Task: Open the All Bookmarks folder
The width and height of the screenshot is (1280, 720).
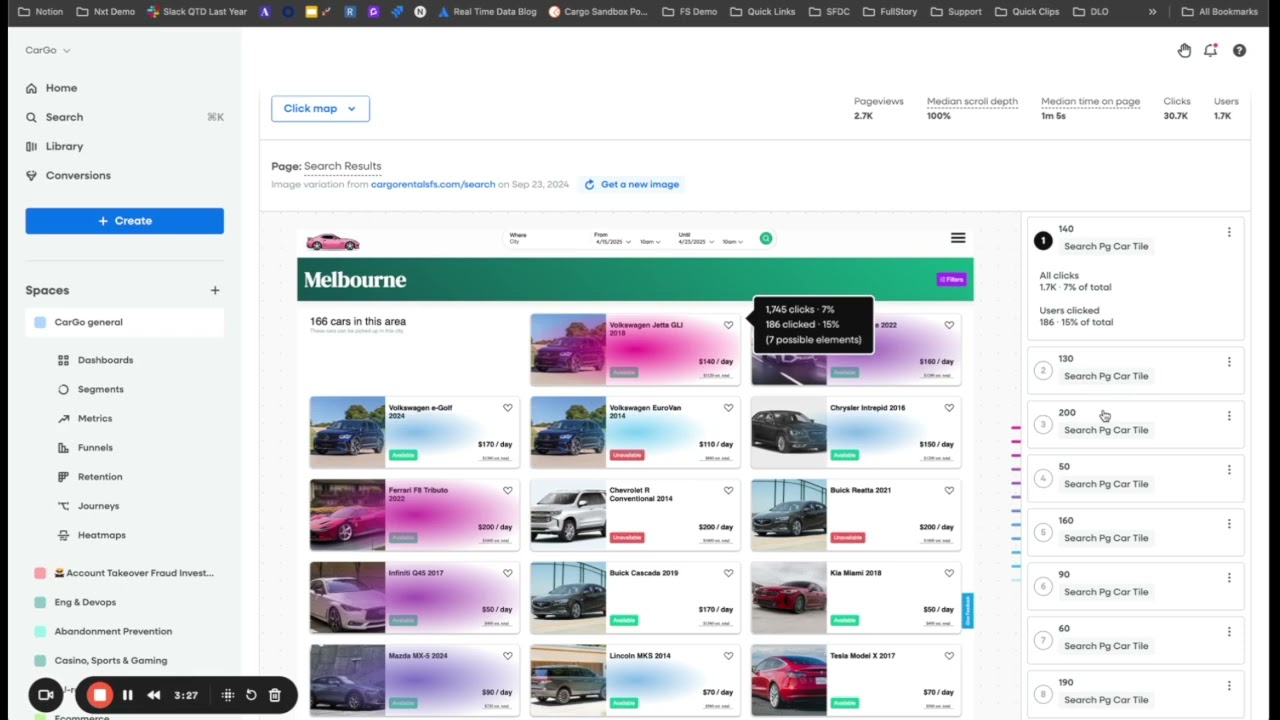Action: click(x=1219, y=12)
